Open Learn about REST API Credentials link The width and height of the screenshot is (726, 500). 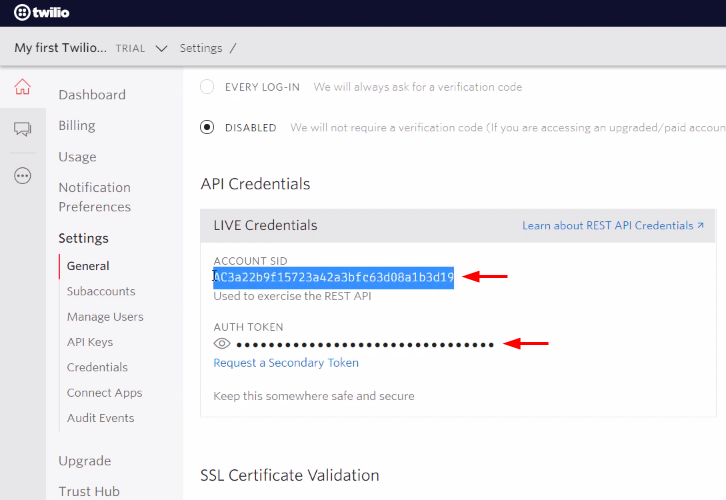tap(613, 225)
